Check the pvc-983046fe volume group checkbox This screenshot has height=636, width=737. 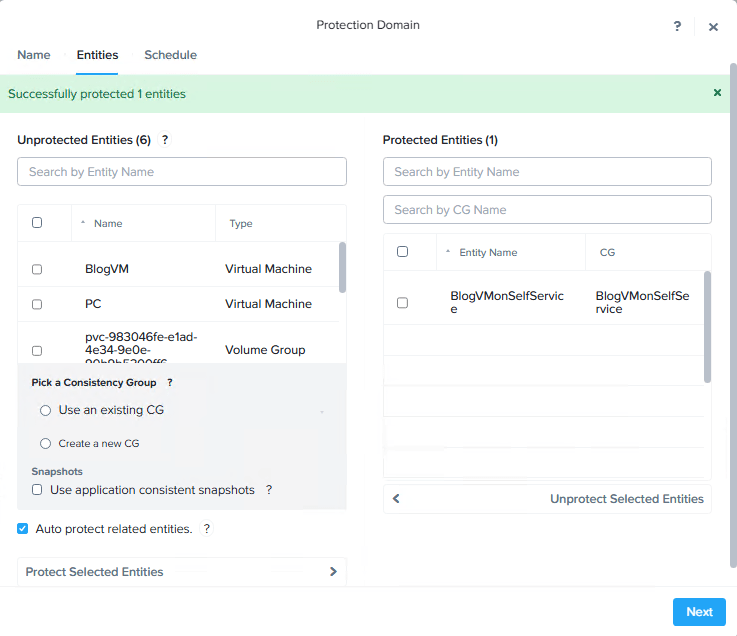[37, 351]
